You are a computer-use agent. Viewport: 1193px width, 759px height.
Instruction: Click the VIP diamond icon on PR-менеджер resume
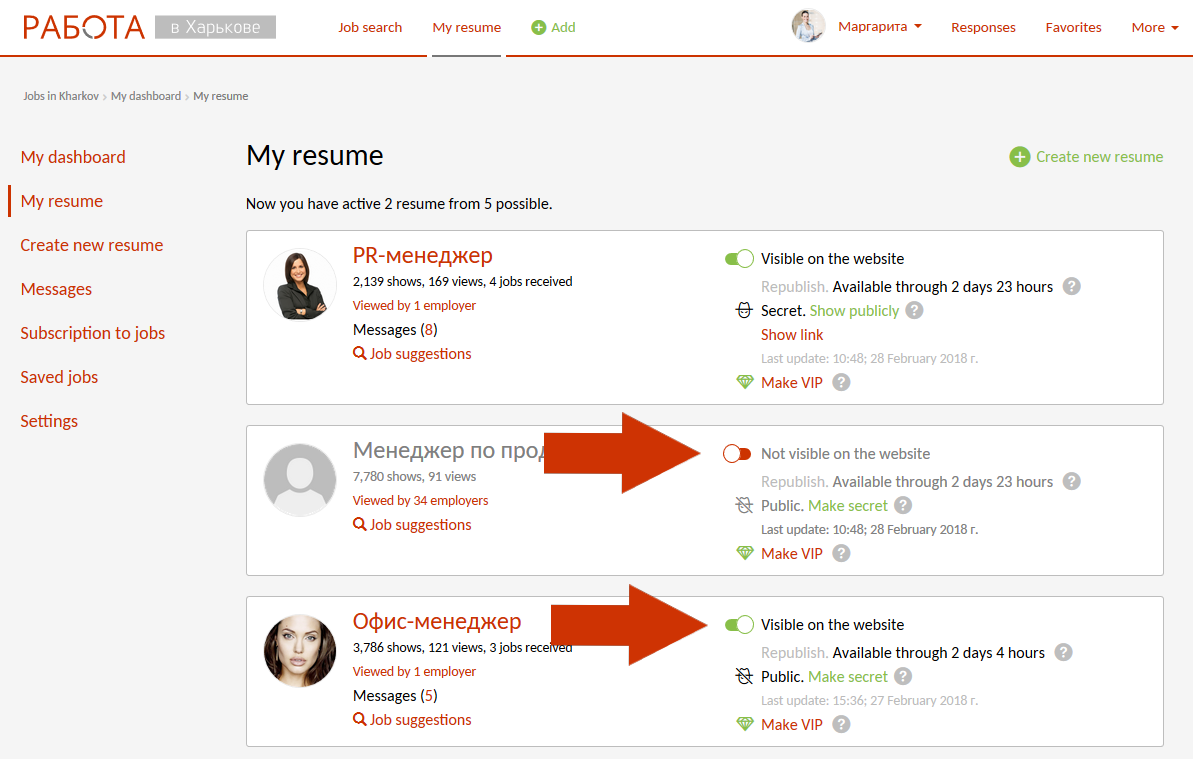(744, 382)
